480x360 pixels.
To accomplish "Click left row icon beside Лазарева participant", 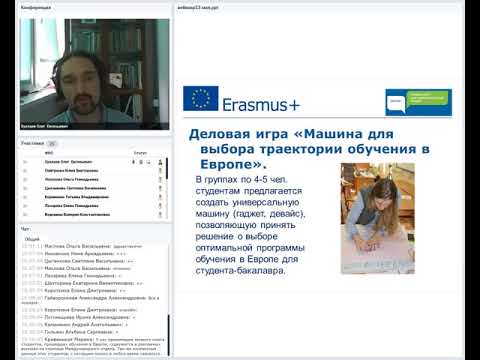I will (x=25, y=206).
